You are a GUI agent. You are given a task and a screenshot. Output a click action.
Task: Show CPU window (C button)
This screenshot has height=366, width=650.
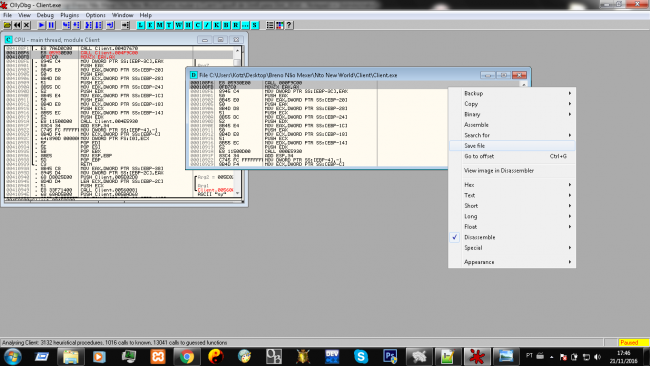tap(198, 25)
